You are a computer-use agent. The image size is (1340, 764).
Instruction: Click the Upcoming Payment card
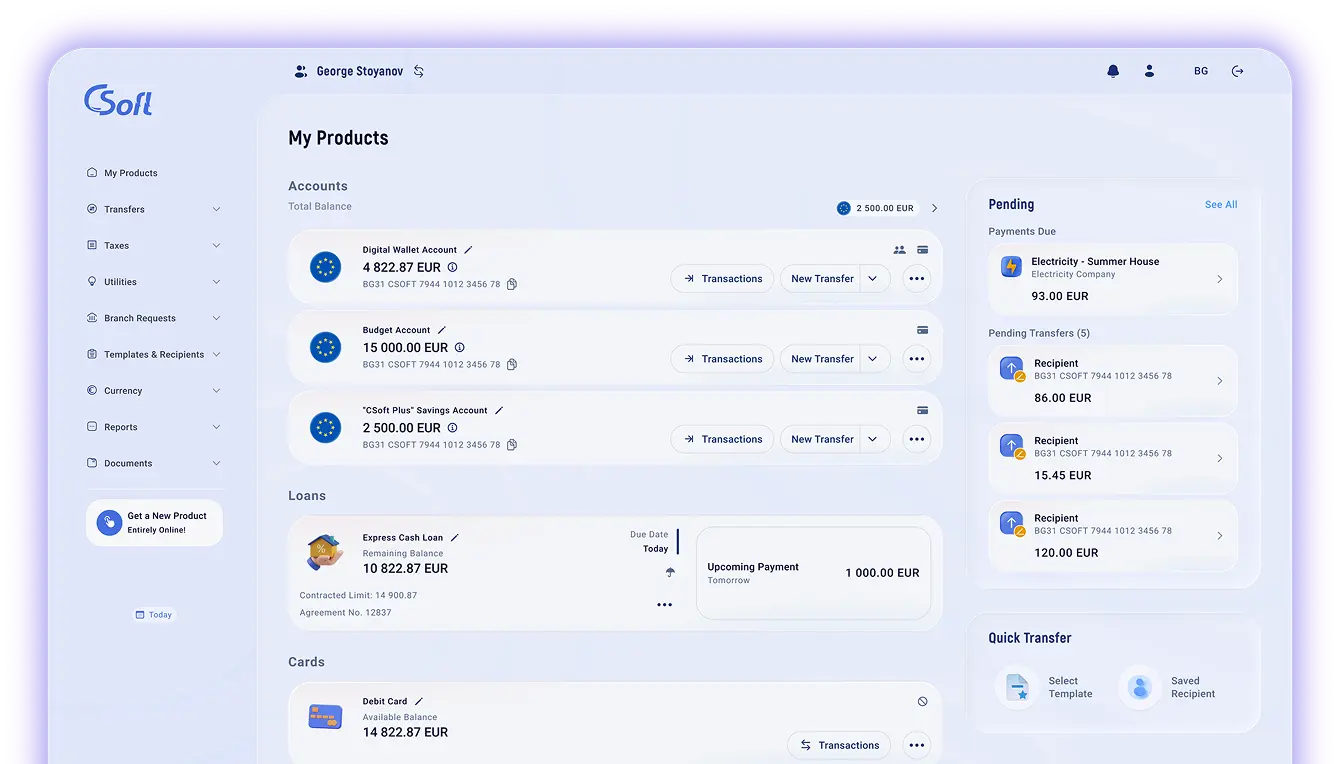(x=813, y=573)
